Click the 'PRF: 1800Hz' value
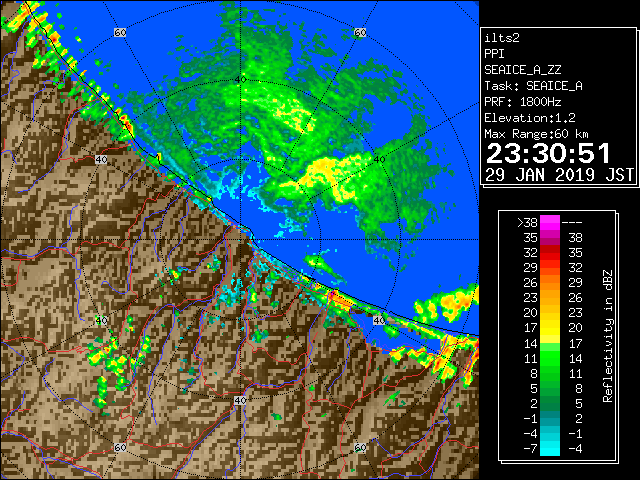640x480 pixels. coord(522,102)
